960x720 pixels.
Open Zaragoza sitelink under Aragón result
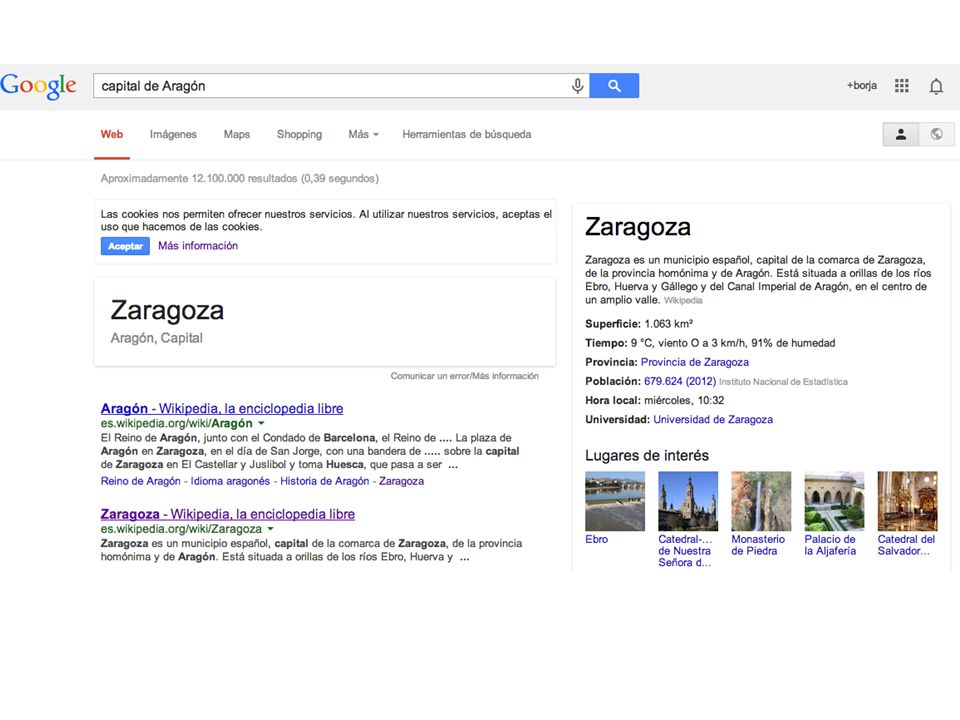click(x=401, y=481)
